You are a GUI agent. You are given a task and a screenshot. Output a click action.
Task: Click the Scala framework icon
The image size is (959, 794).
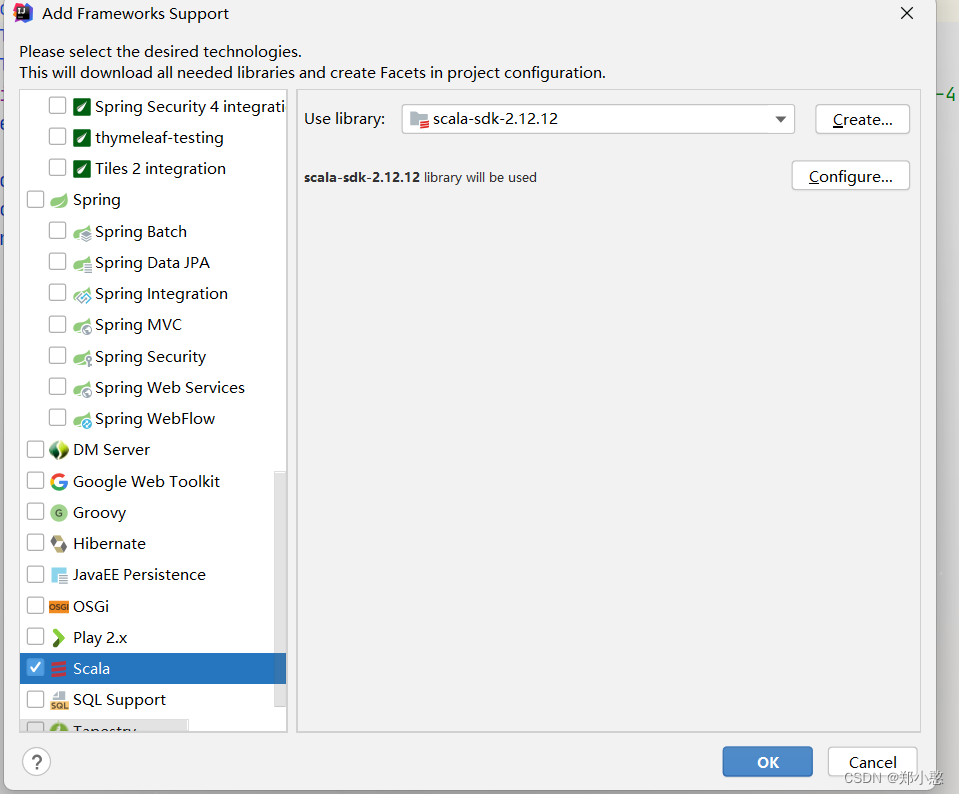59,669
